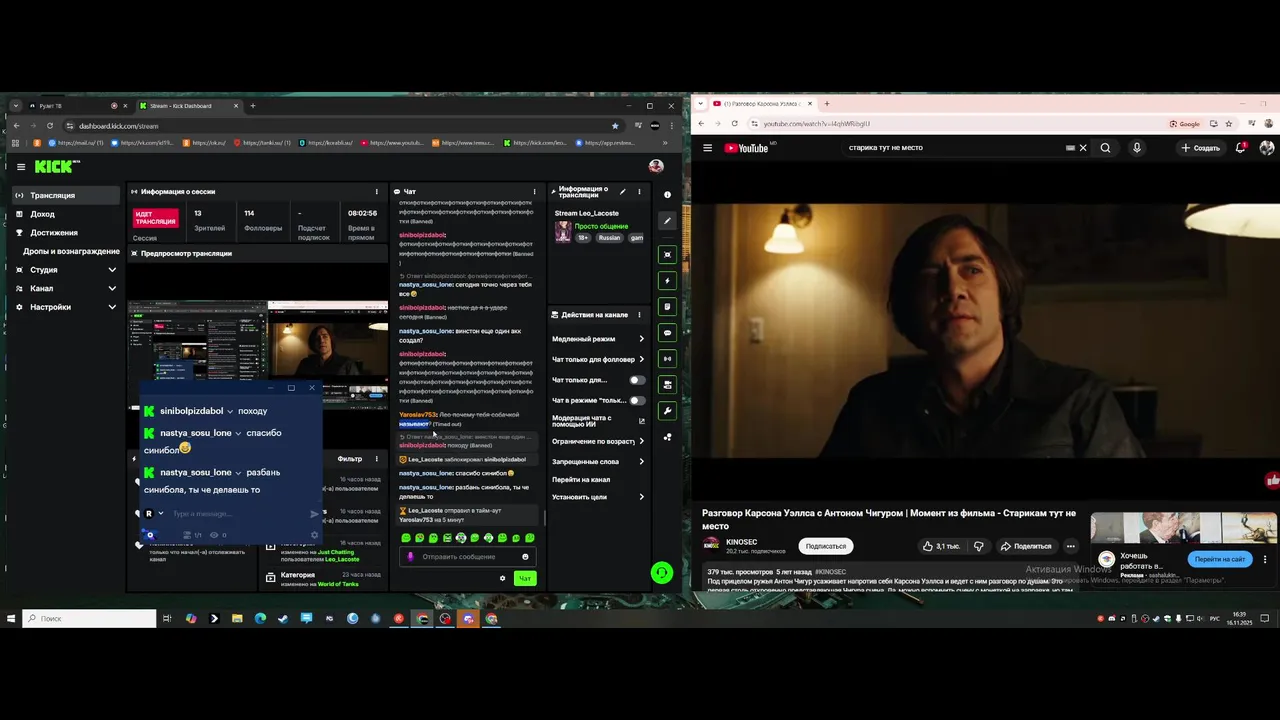Click the Поделиться share button
Viewport: 1280px width, 720px height.
tap(1025, 546)
